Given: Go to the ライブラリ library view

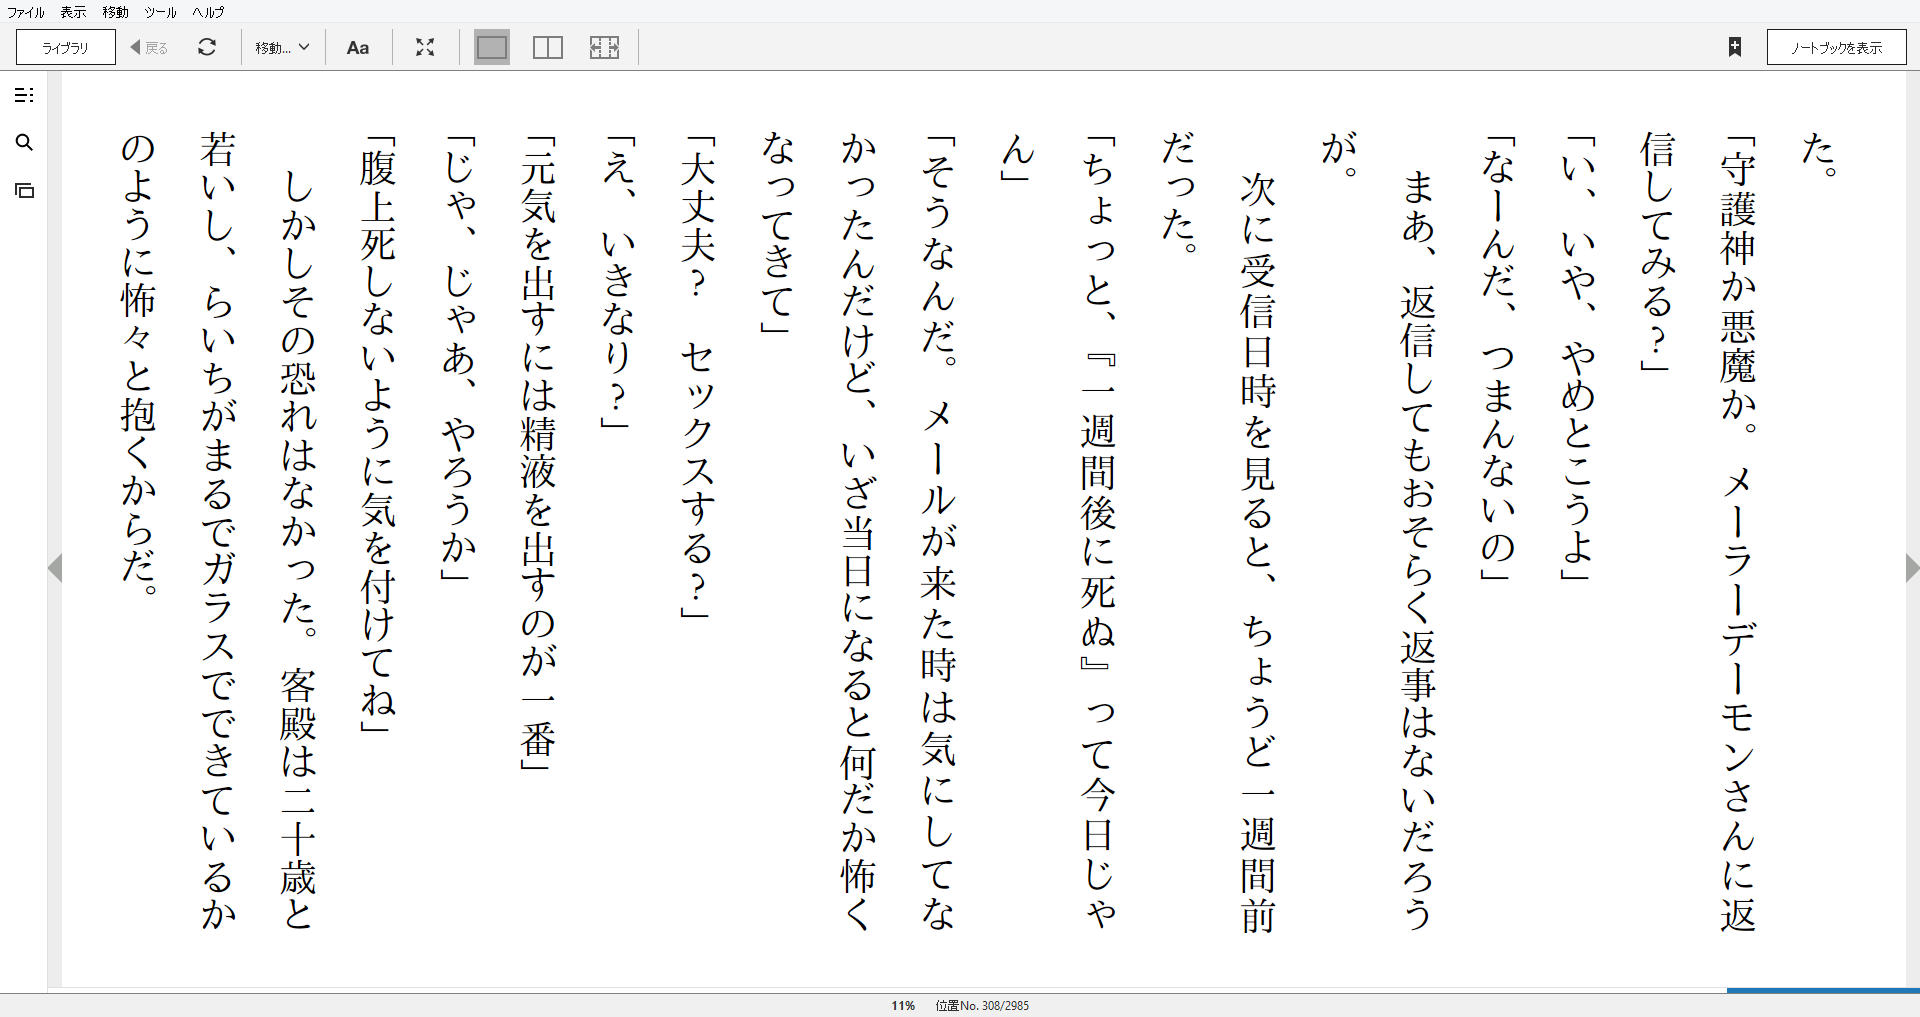Looking at the screenshot, I should 66,47.
